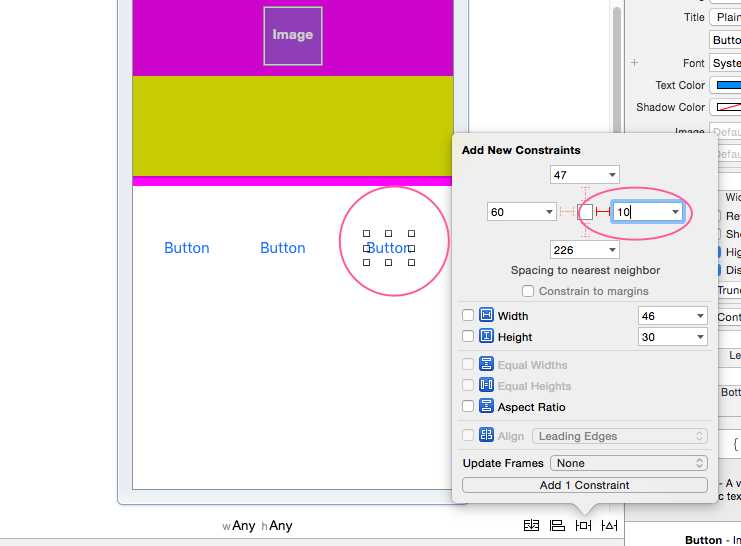The width and height of the screenshot is (741, 546).
Task: Select the Image view placeholder
Action: tap(293, 36)
